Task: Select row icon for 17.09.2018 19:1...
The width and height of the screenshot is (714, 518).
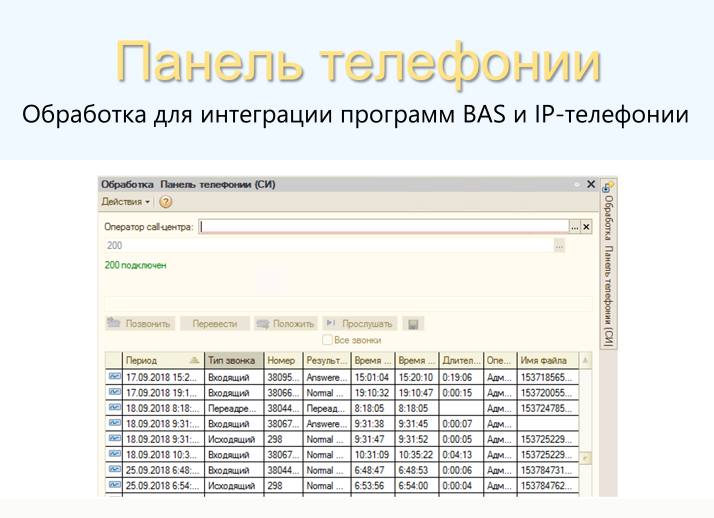Action: point(115,392)
